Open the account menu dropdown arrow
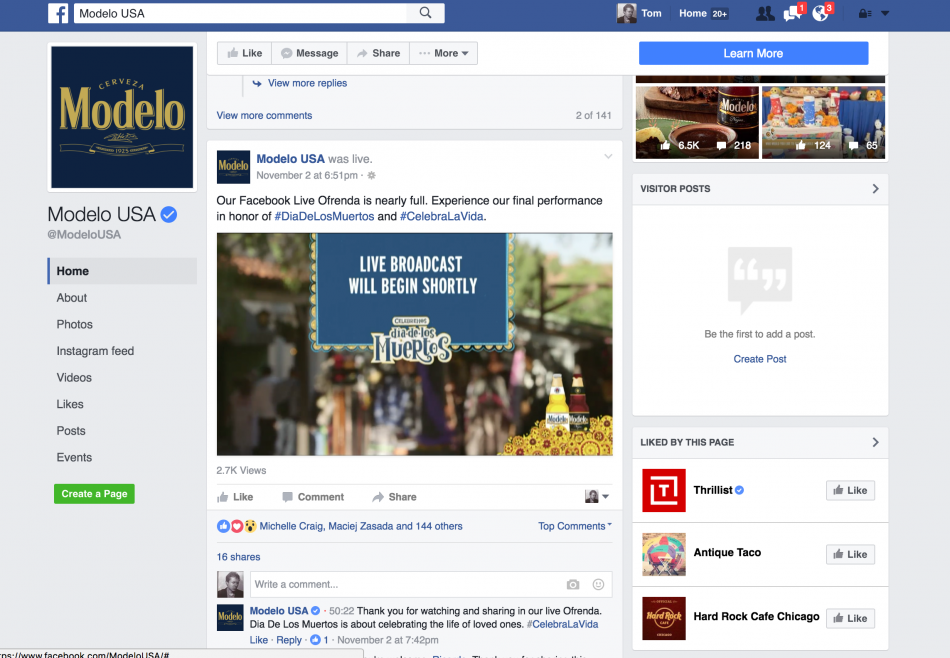The height and width of the screenshot is (658, 950). [x=885, y=13]
